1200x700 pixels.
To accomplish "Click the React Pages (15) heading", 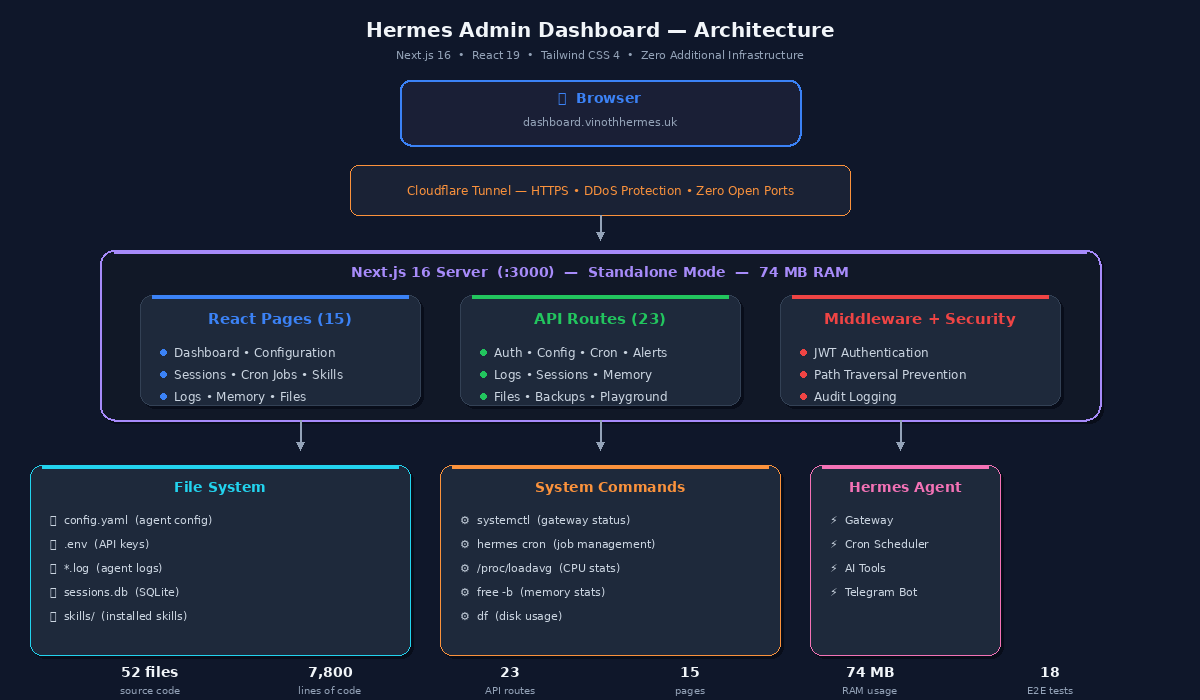I will [x=280, y=319].
